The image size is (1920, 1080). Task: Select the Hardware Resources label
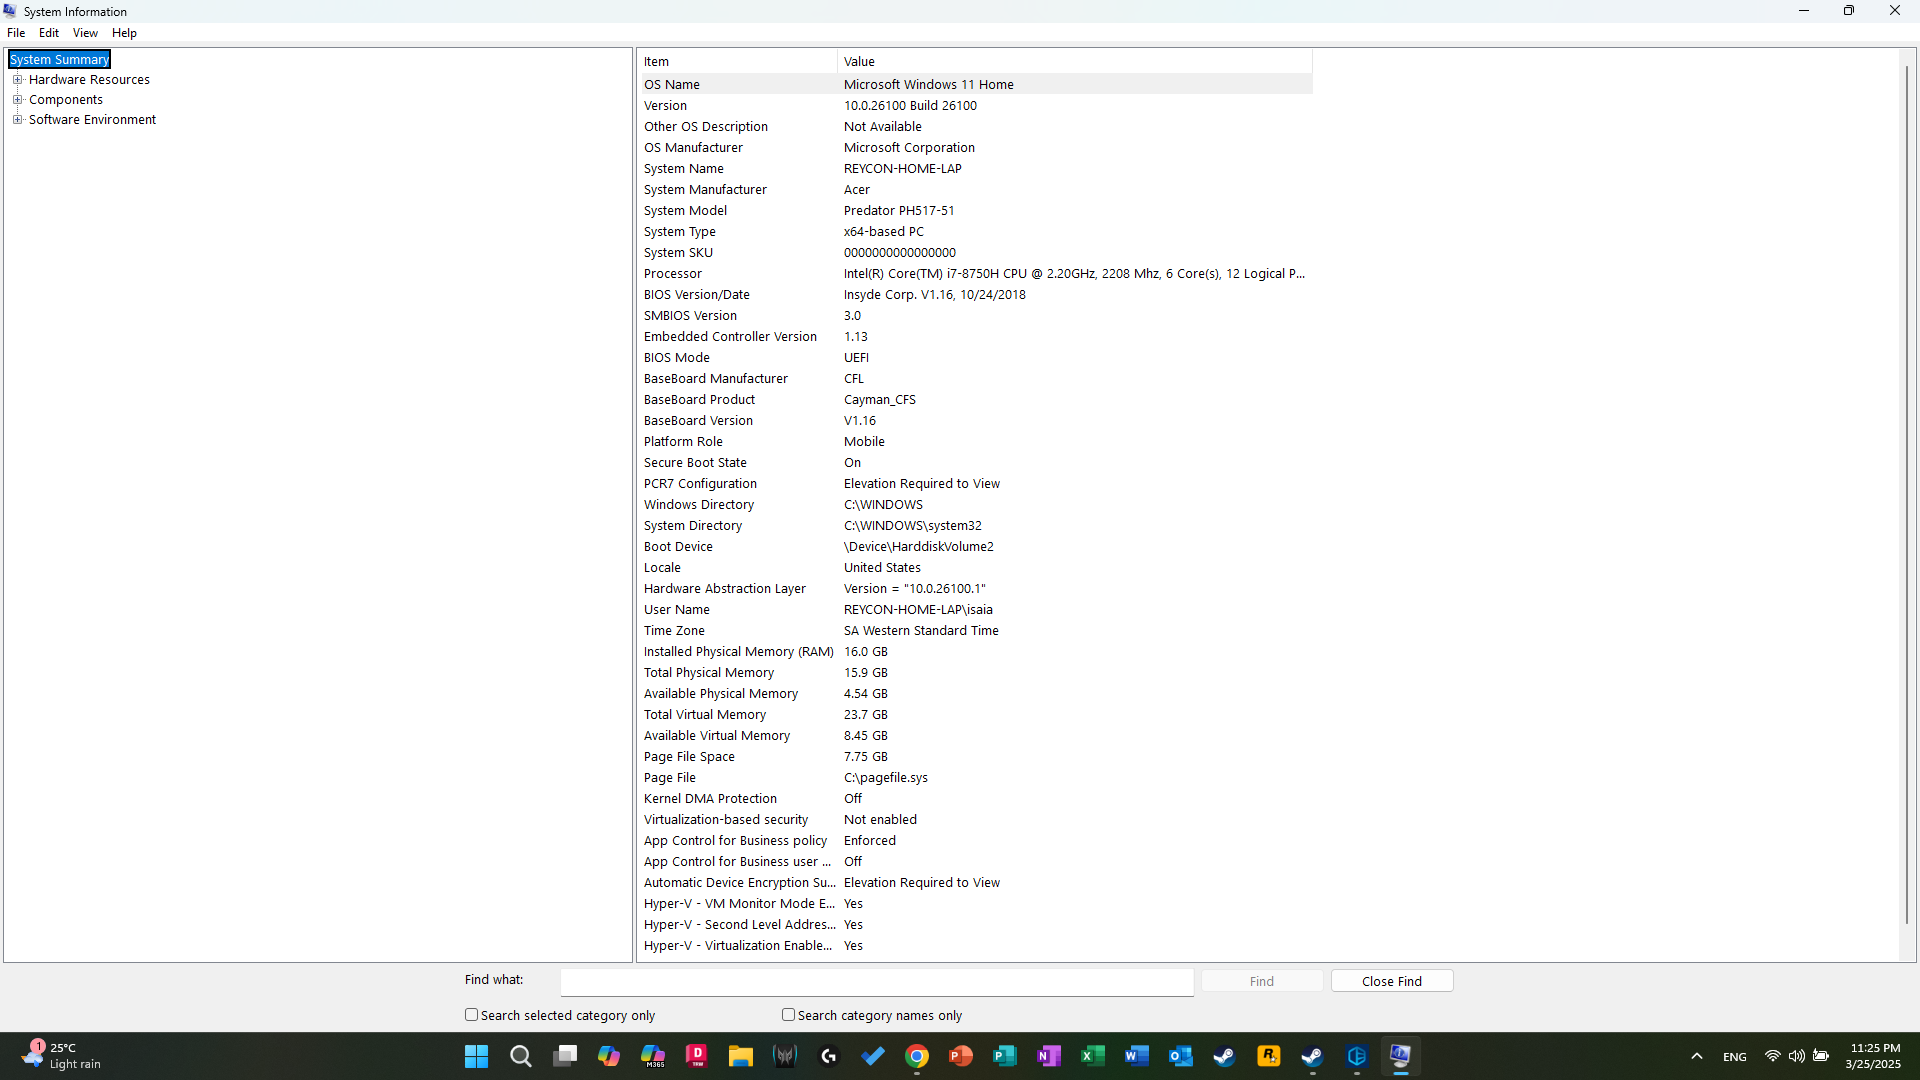(x=89, y=80)
